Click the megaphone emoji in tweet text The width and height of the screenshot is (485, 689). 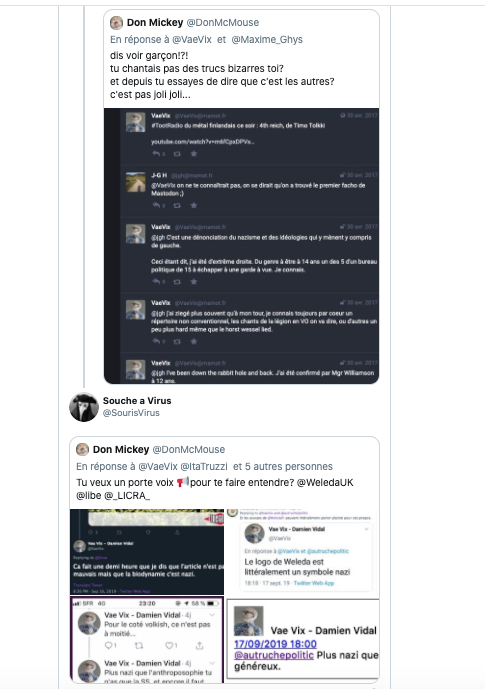(x=182, y=482)
